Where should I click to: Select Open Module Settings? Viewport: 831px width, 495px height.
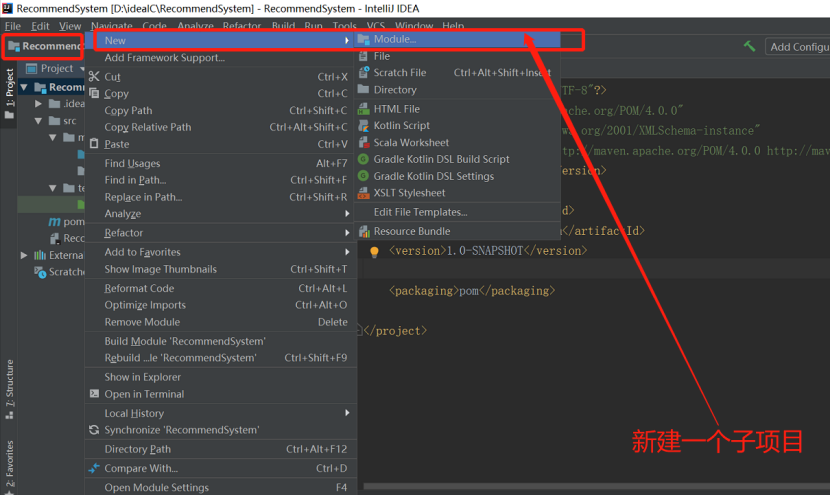click(222, 487)
